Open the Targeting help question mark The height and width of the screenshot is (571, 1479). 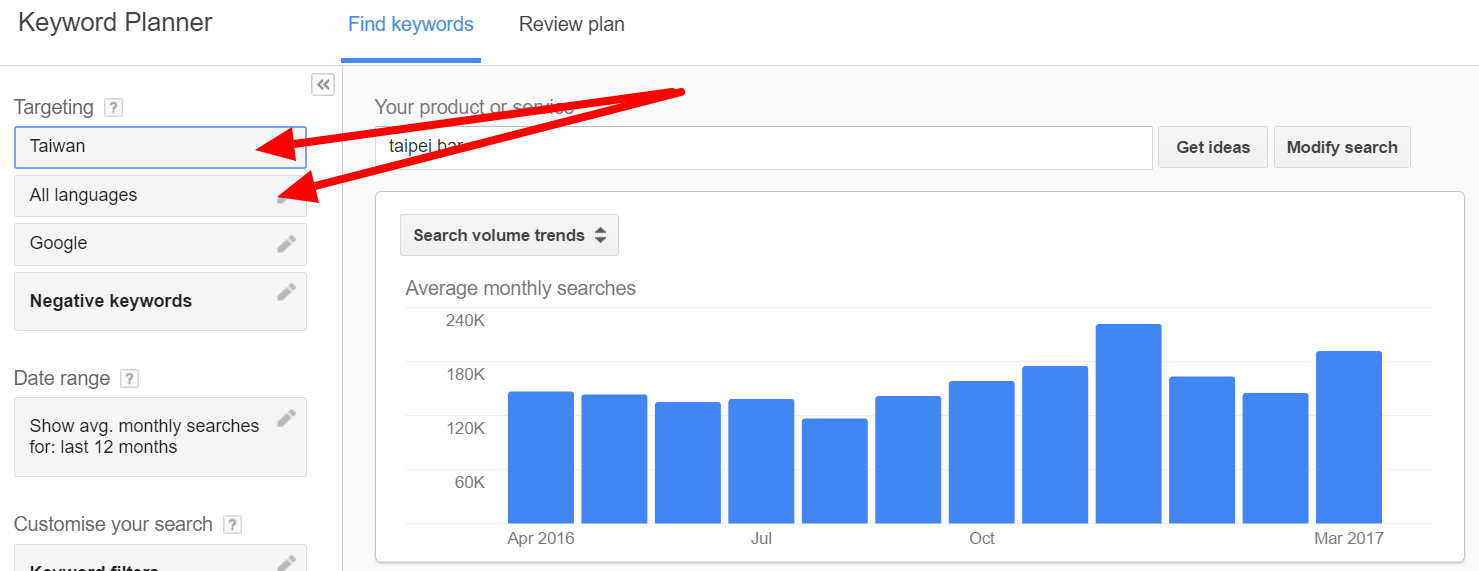coord(114,108)
